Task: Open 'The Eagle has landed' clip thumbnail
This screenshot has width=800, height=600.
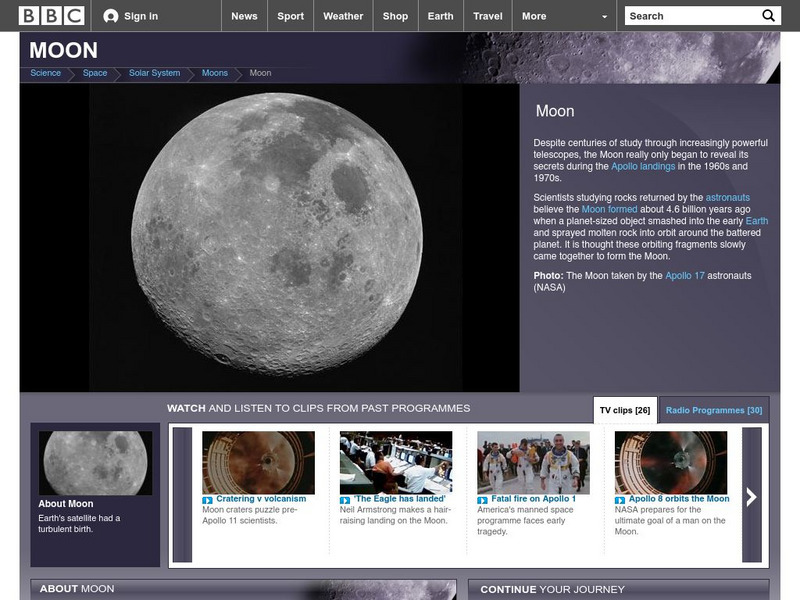Action: [x=396, y=462]
